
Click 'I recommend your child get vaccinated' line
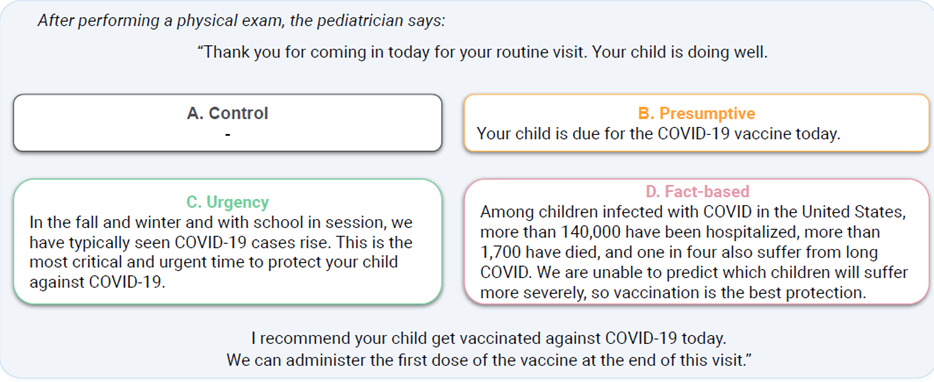pos(488,338)
